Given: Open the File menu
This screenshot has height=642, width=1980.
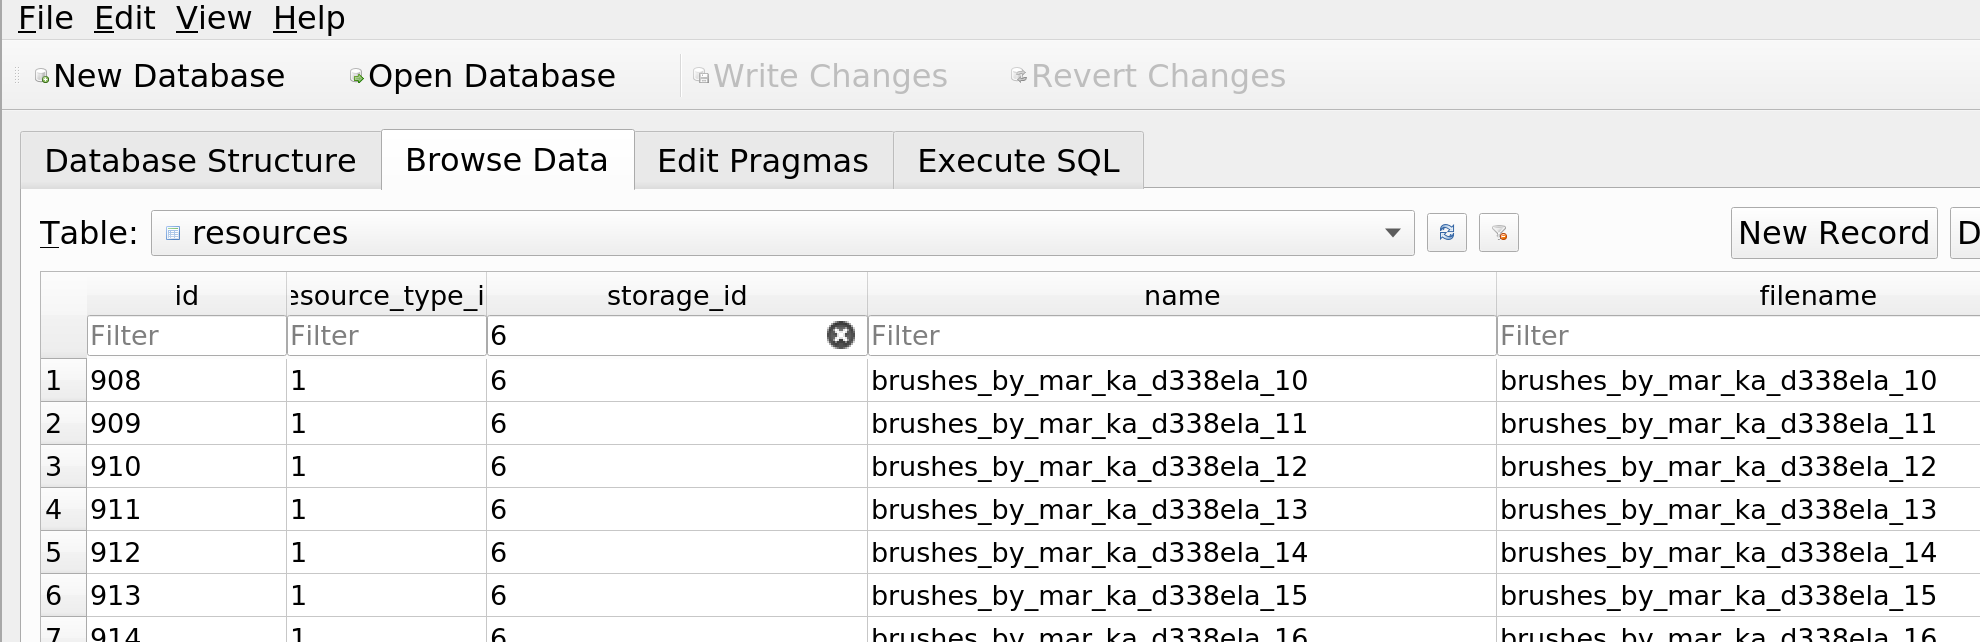Looking at the screenshot, I should click(x=45, y=18).
